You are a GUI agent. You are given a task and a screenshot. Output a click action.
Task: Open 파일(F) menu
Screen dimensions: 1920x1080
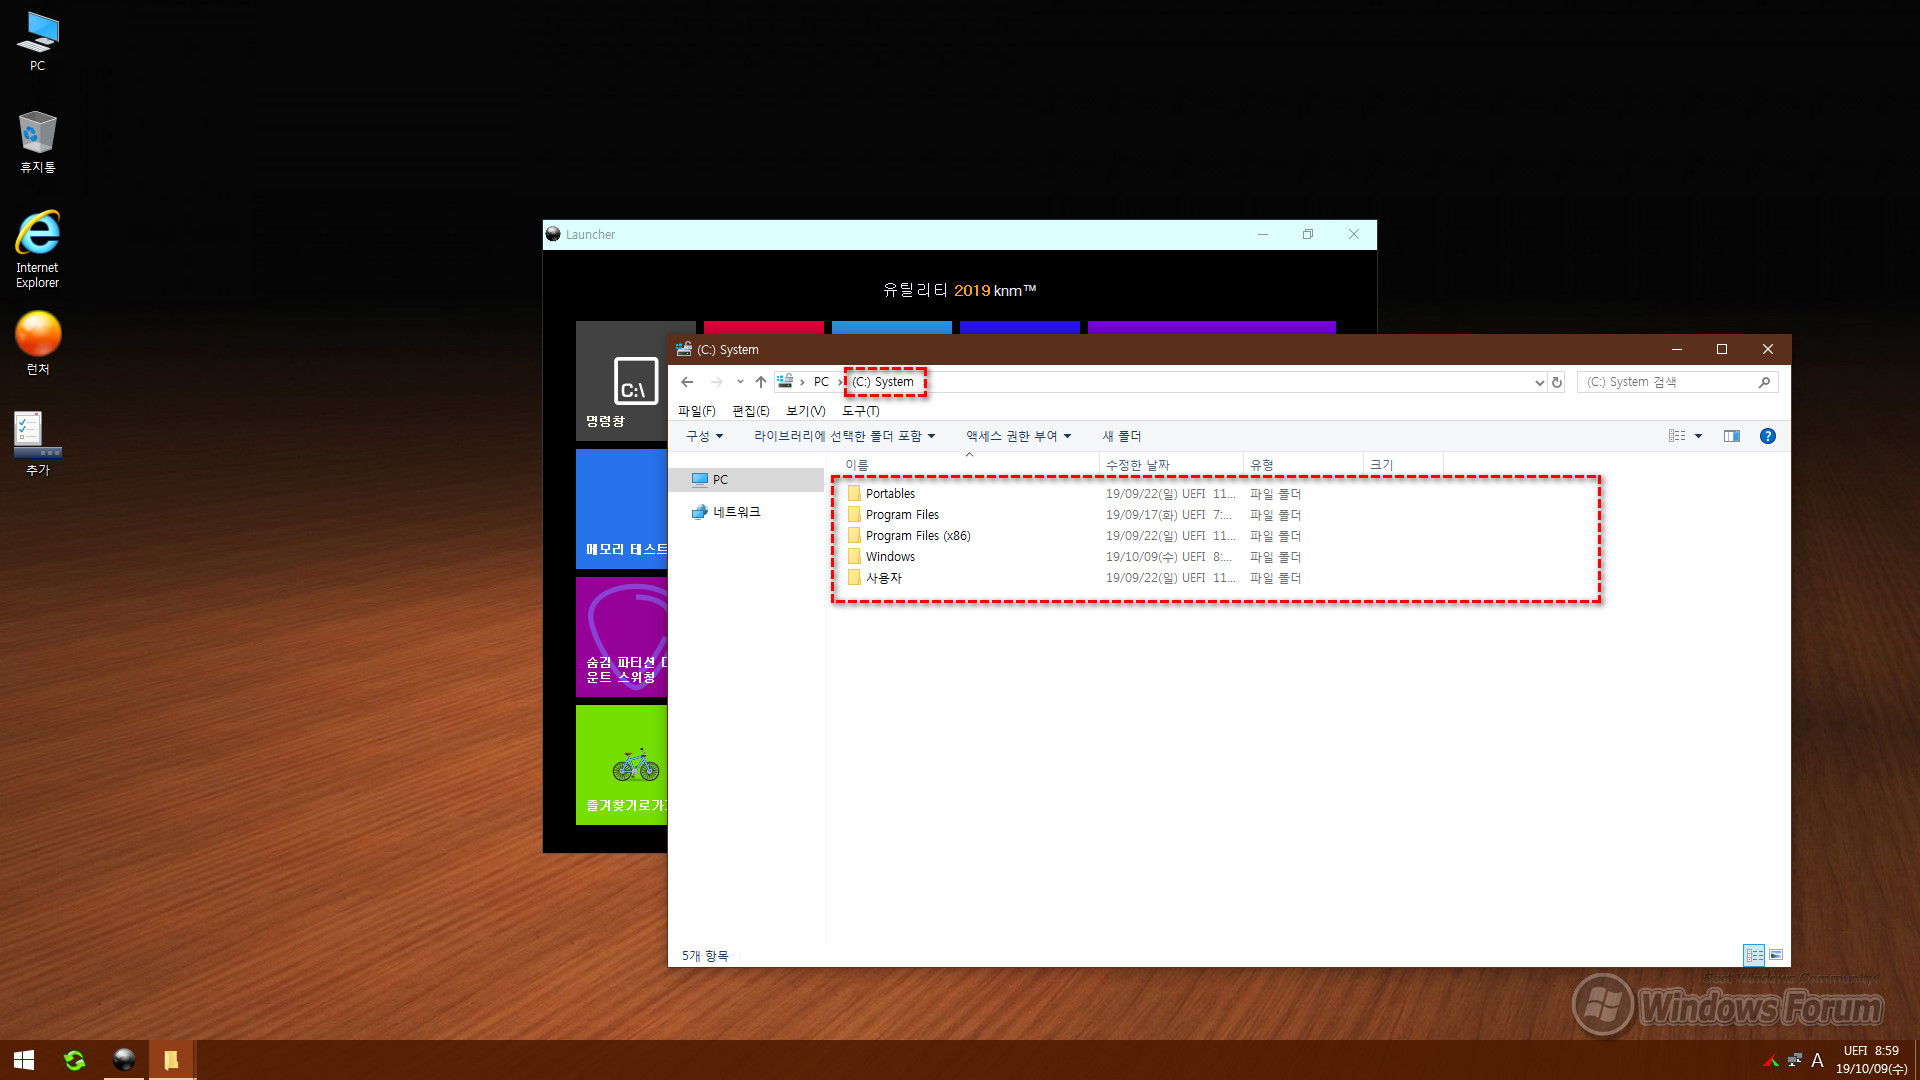(x=697, y=411)
